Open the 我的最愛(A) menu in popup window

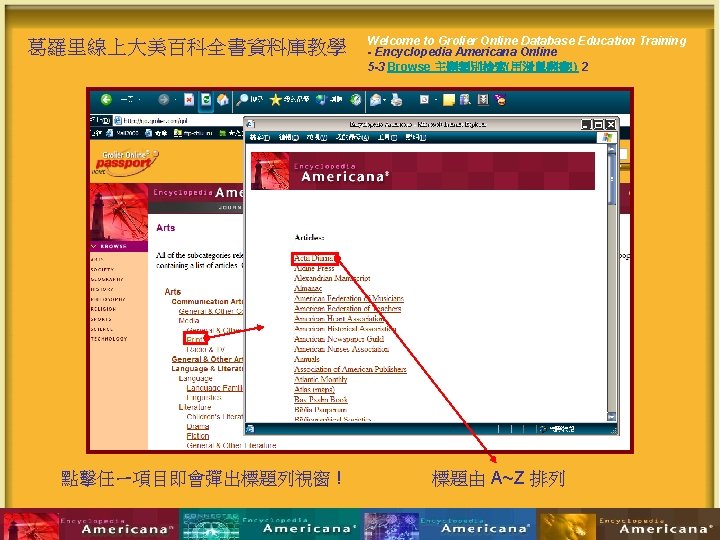pyautogui.click(x=352, y=137)
